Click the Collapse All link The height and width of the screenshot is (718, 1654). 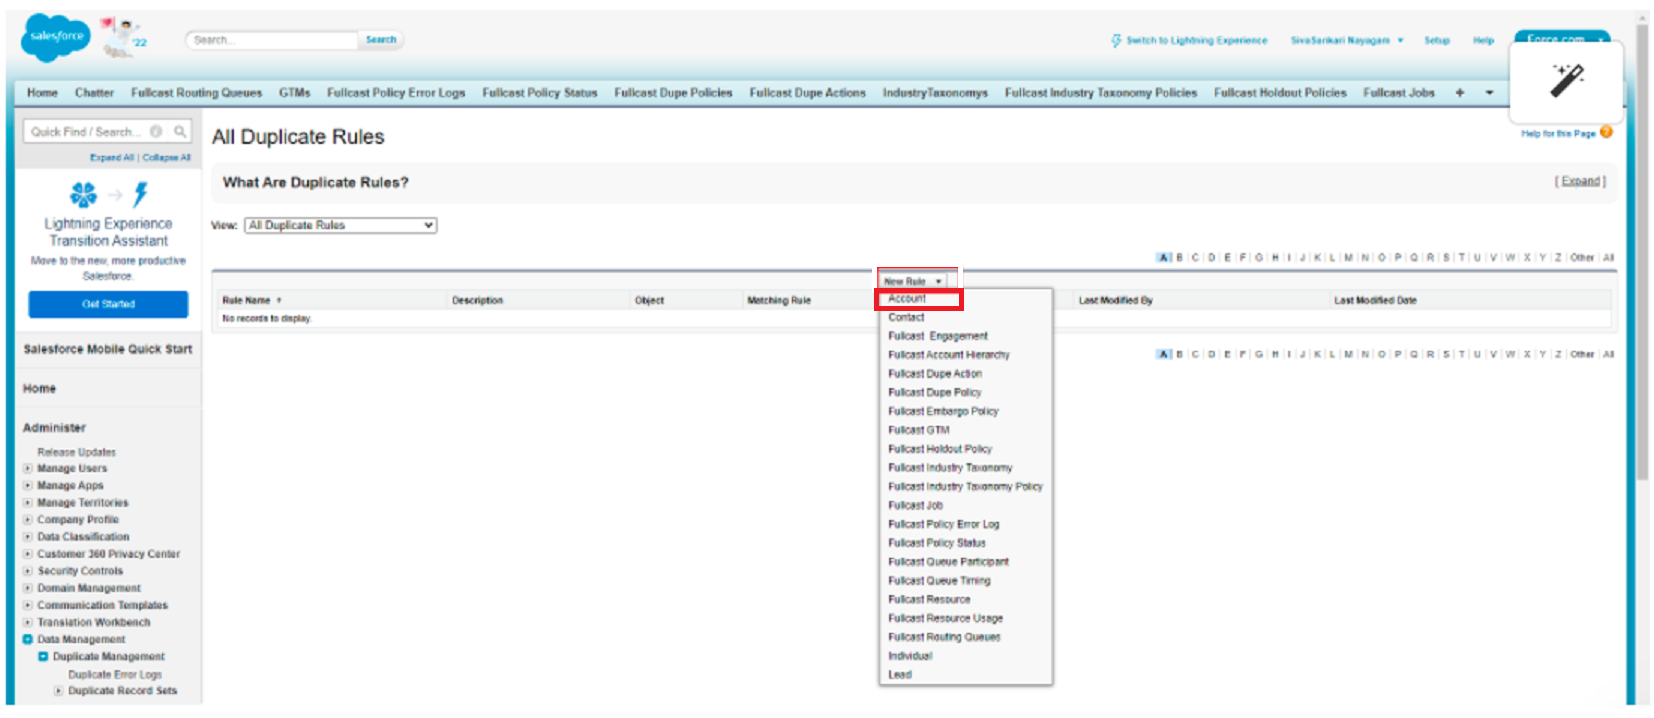[166, 158]
